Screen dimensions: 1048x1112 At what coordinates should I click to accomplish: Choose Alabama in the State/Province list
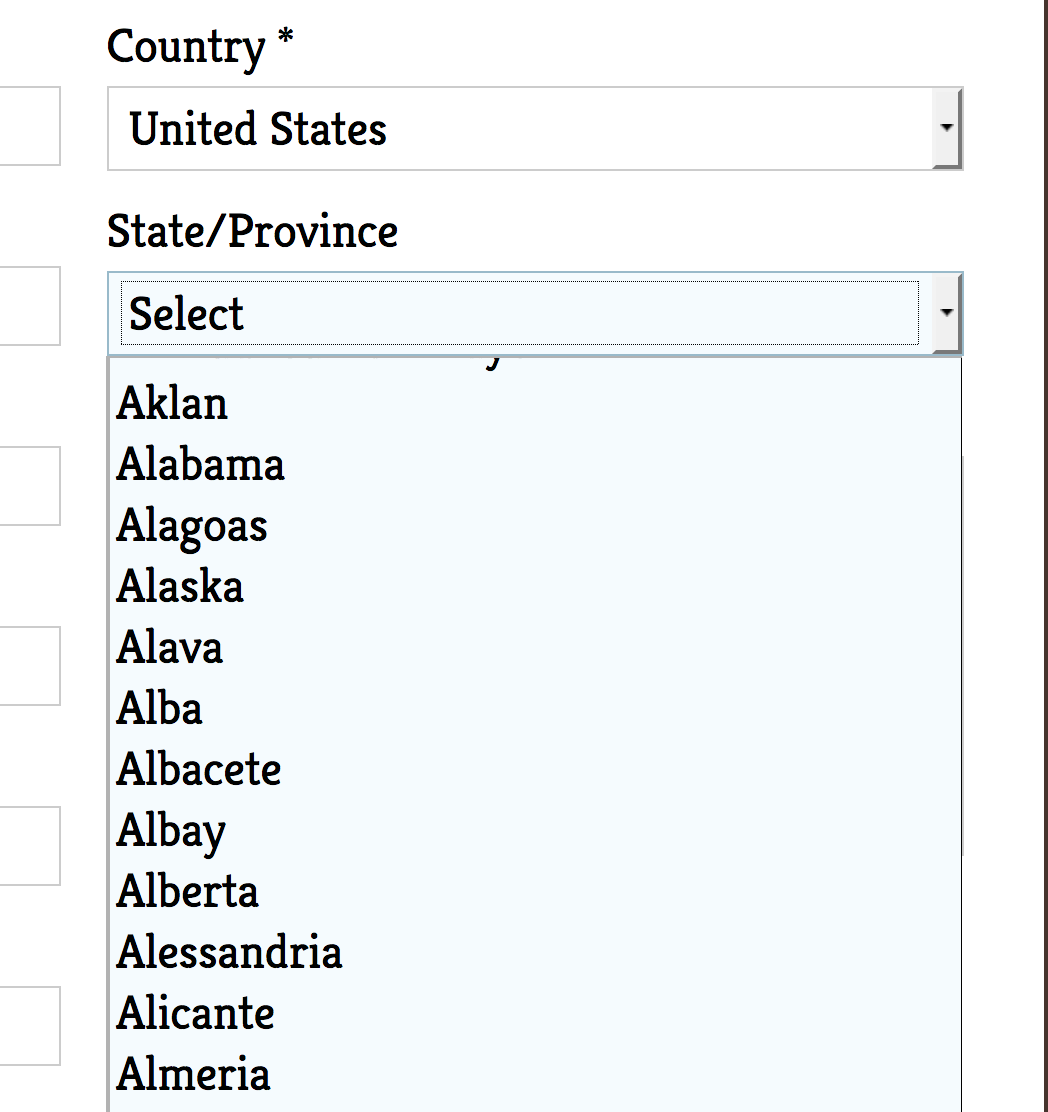pos(200,465)
